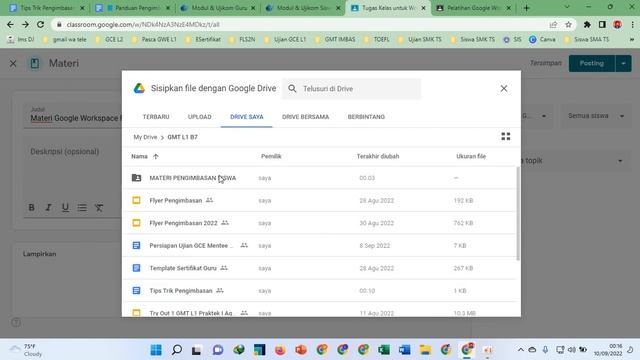Image resolution: width=640 pixels, height=360 pixels.
Task: Select the Flyer Pengimbasan file
Action: click(319, 200)
